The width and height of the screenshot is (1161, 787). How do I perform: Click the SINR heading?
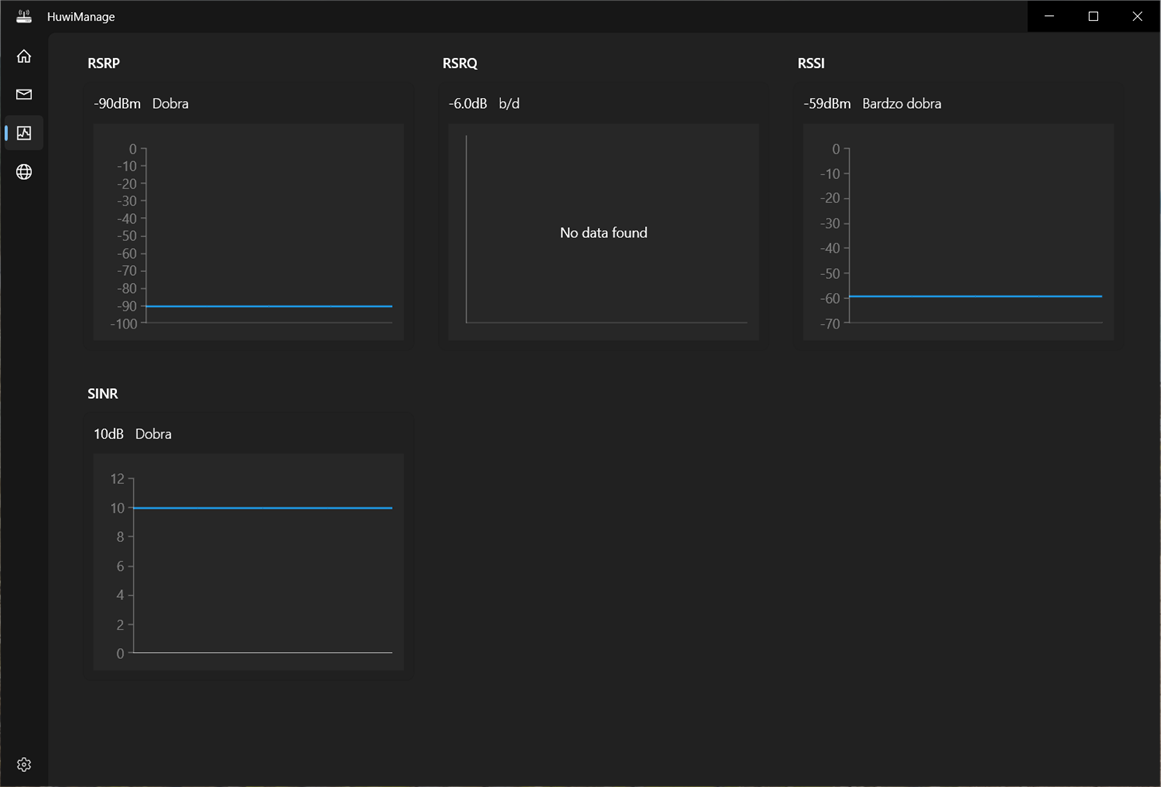pyautogui.click(x=103, y=394)
